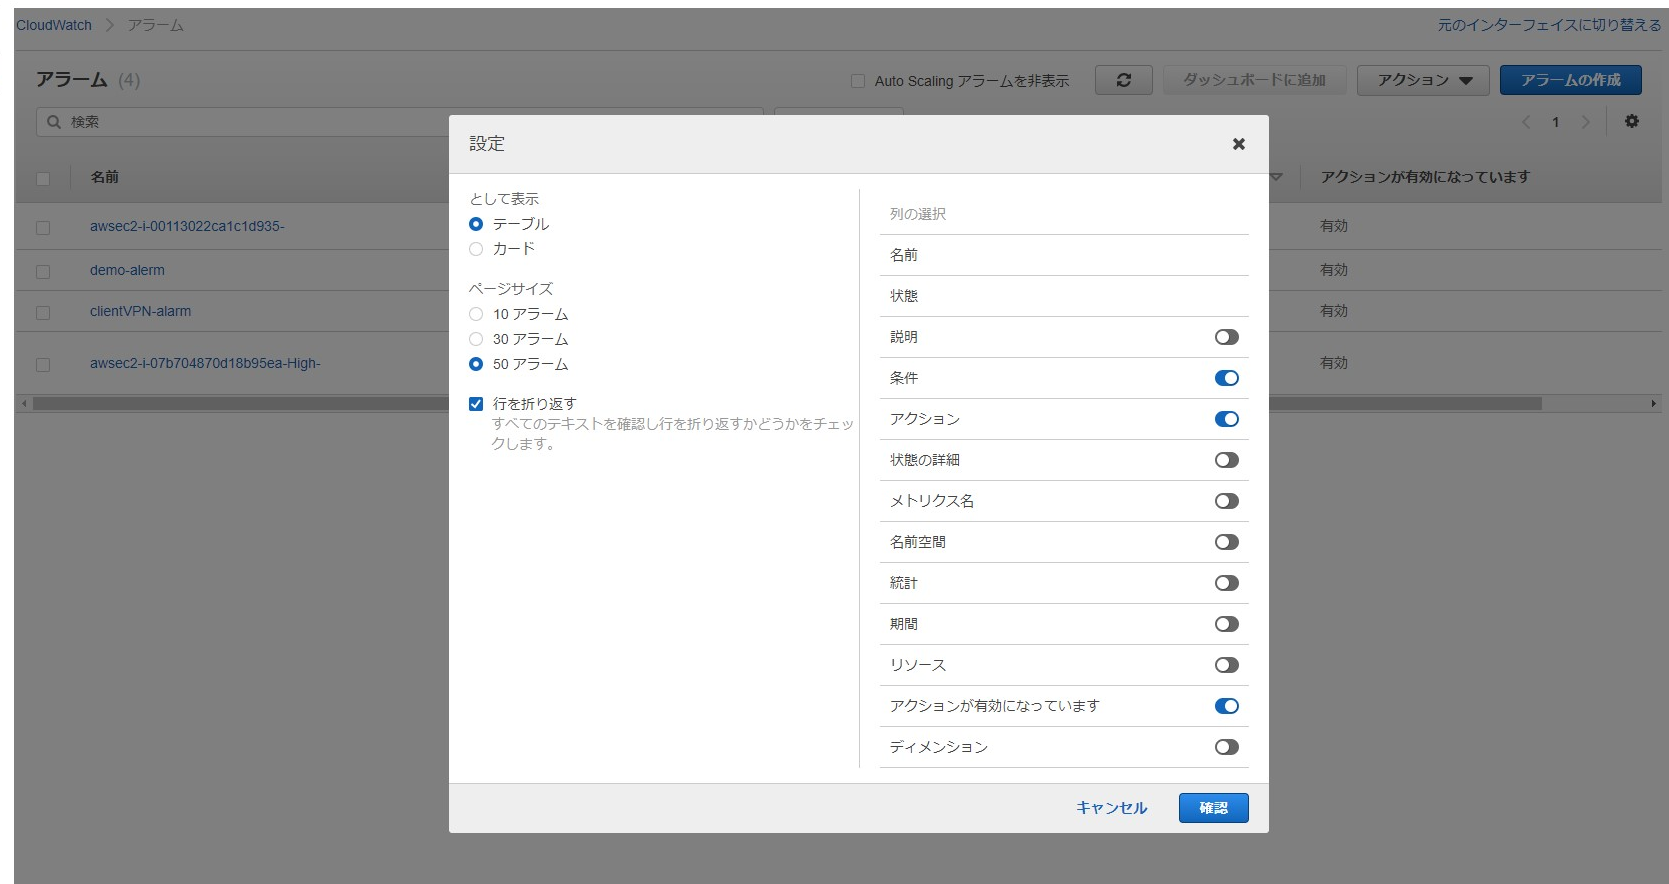This screenshot has width=1669, height=884.
Task: Select カード display option
Action: [476, 249]
